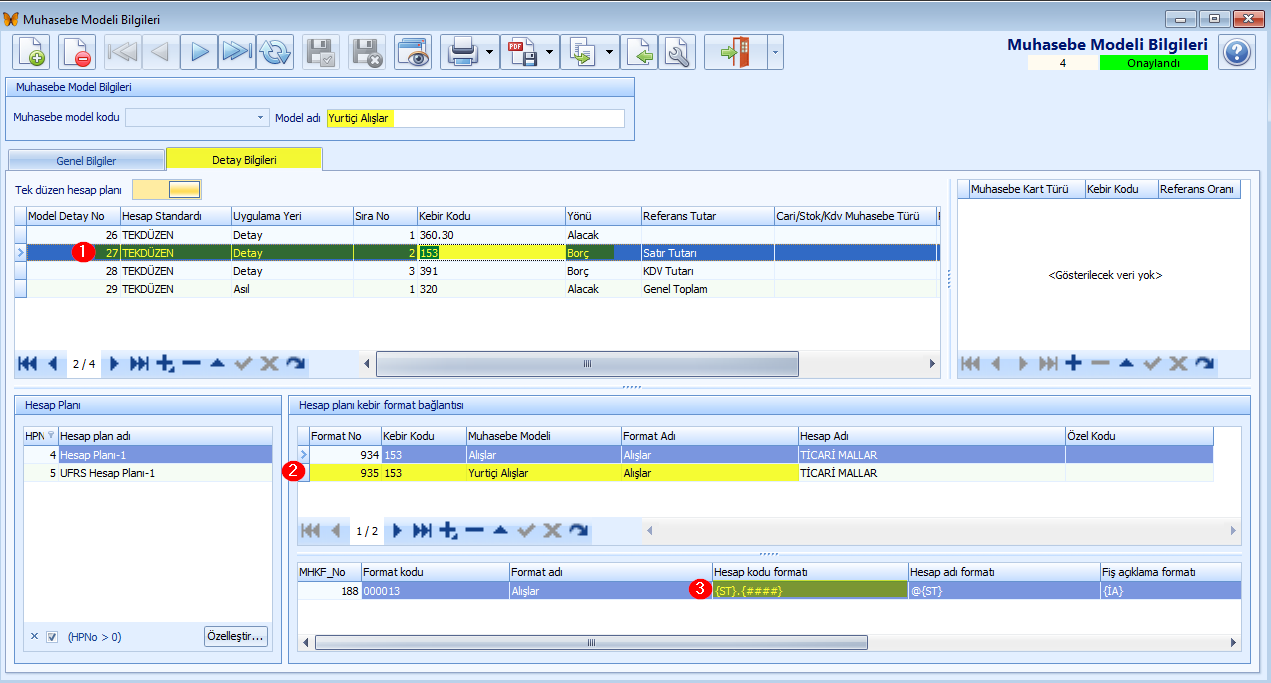
Task: Refresh the kebir format grid navigator
Action: click(578, 530)
